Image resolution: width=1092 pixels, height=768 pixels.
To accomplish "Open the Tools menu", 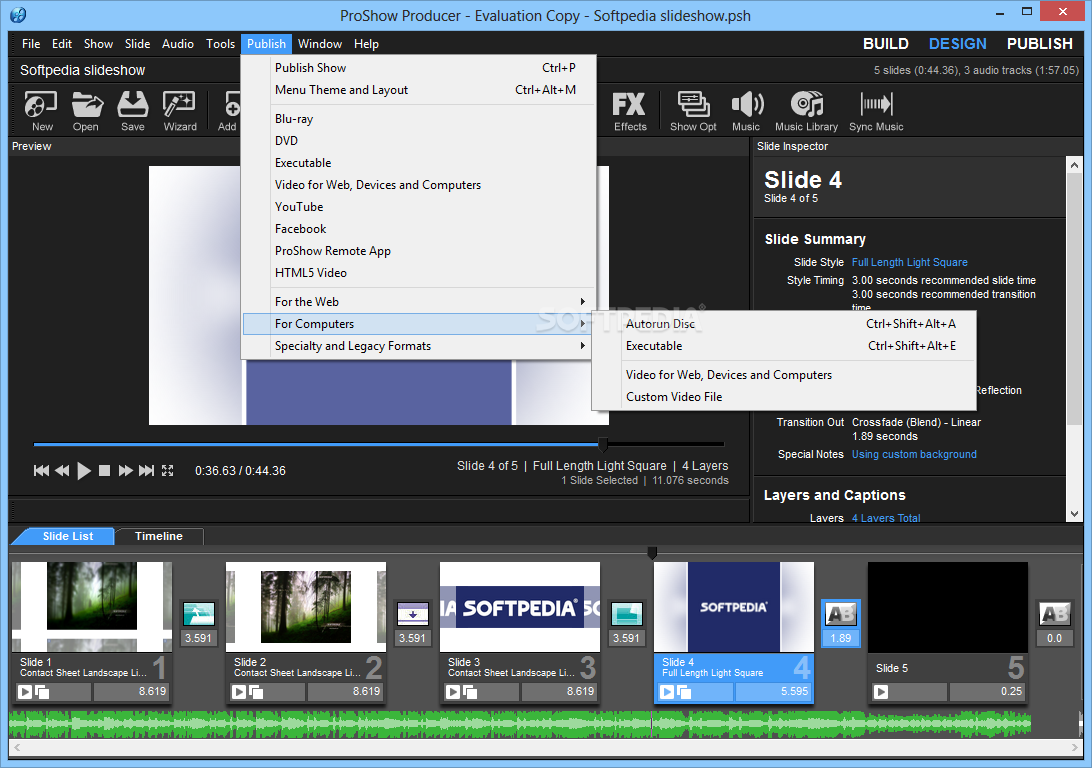I will [x=220, y=44].
